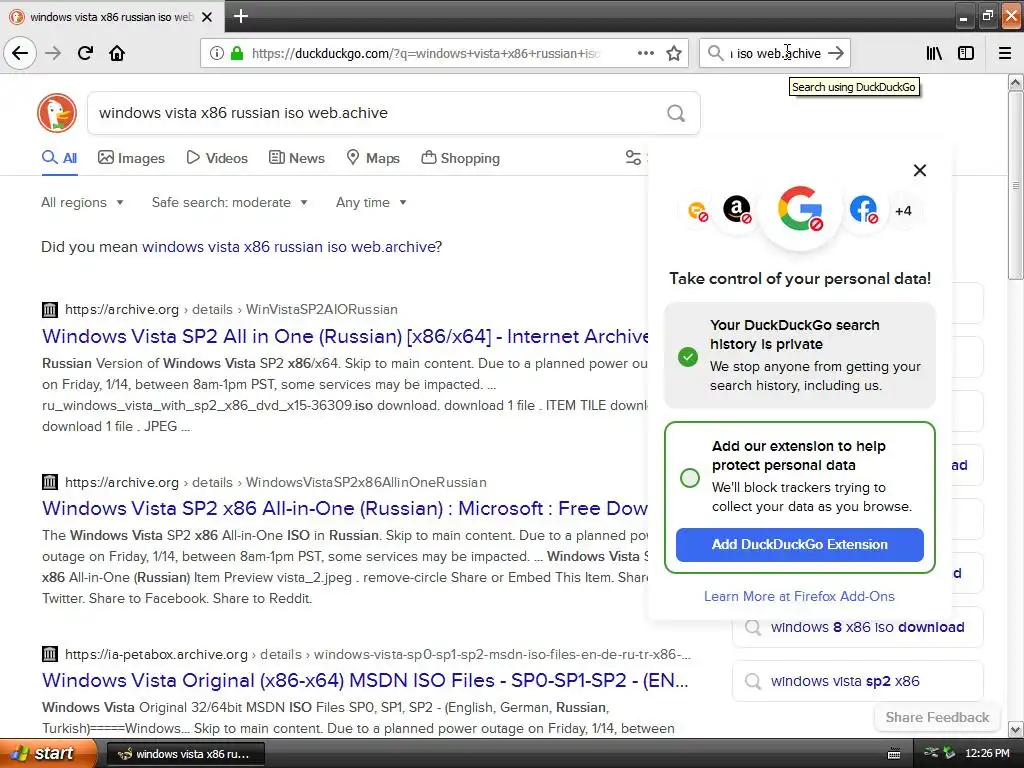Click the blocked Facebook tracker icon

tap(863, 210)
